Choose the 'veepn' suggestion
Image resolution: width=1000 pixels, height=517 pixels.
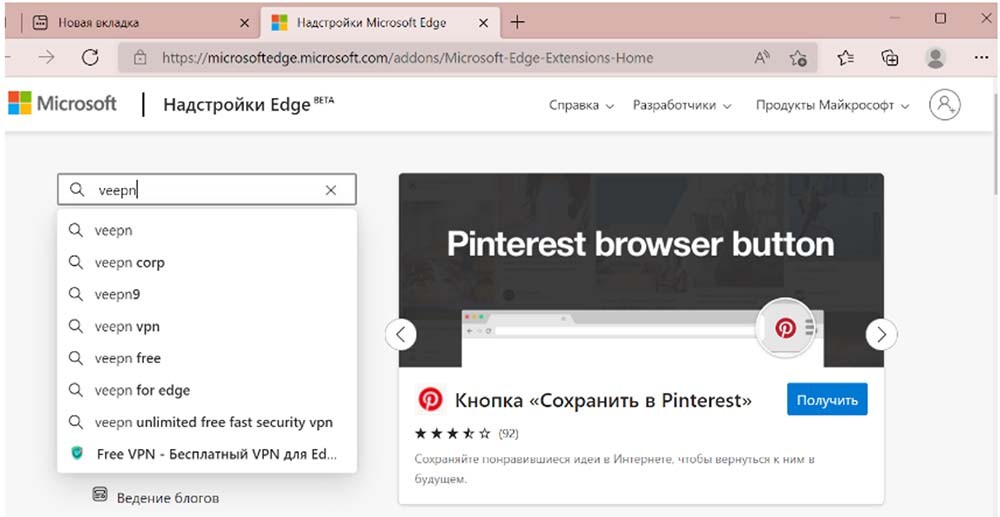207,230
